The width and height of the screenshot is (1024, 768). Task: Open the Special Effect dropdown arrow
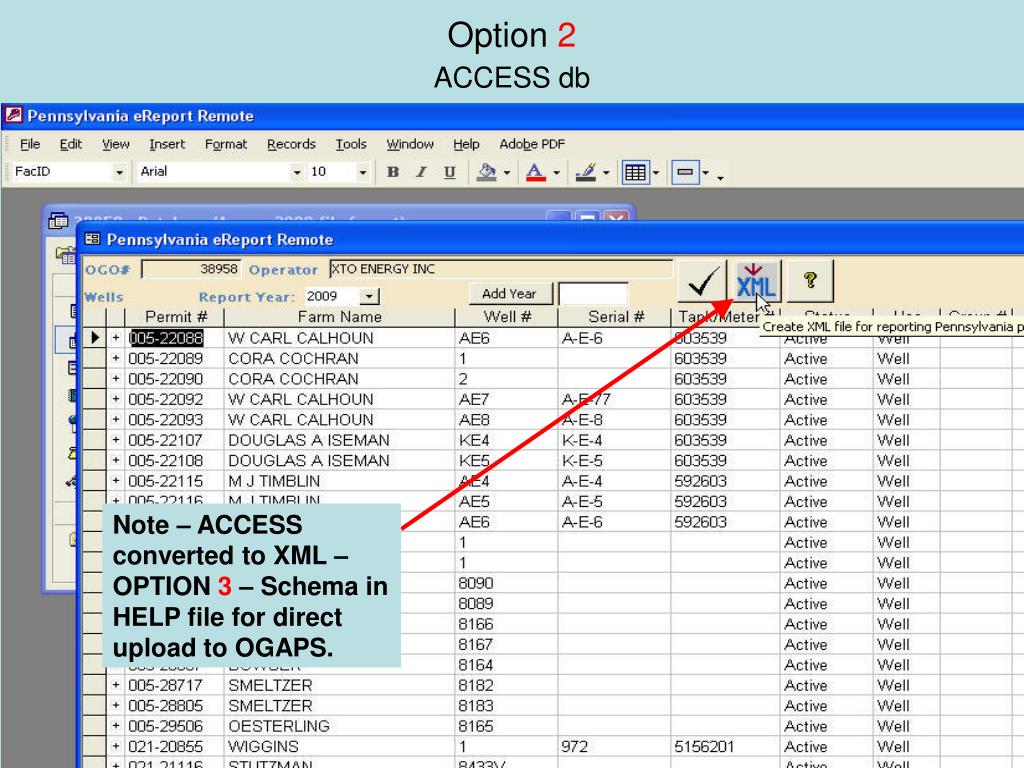705,173
